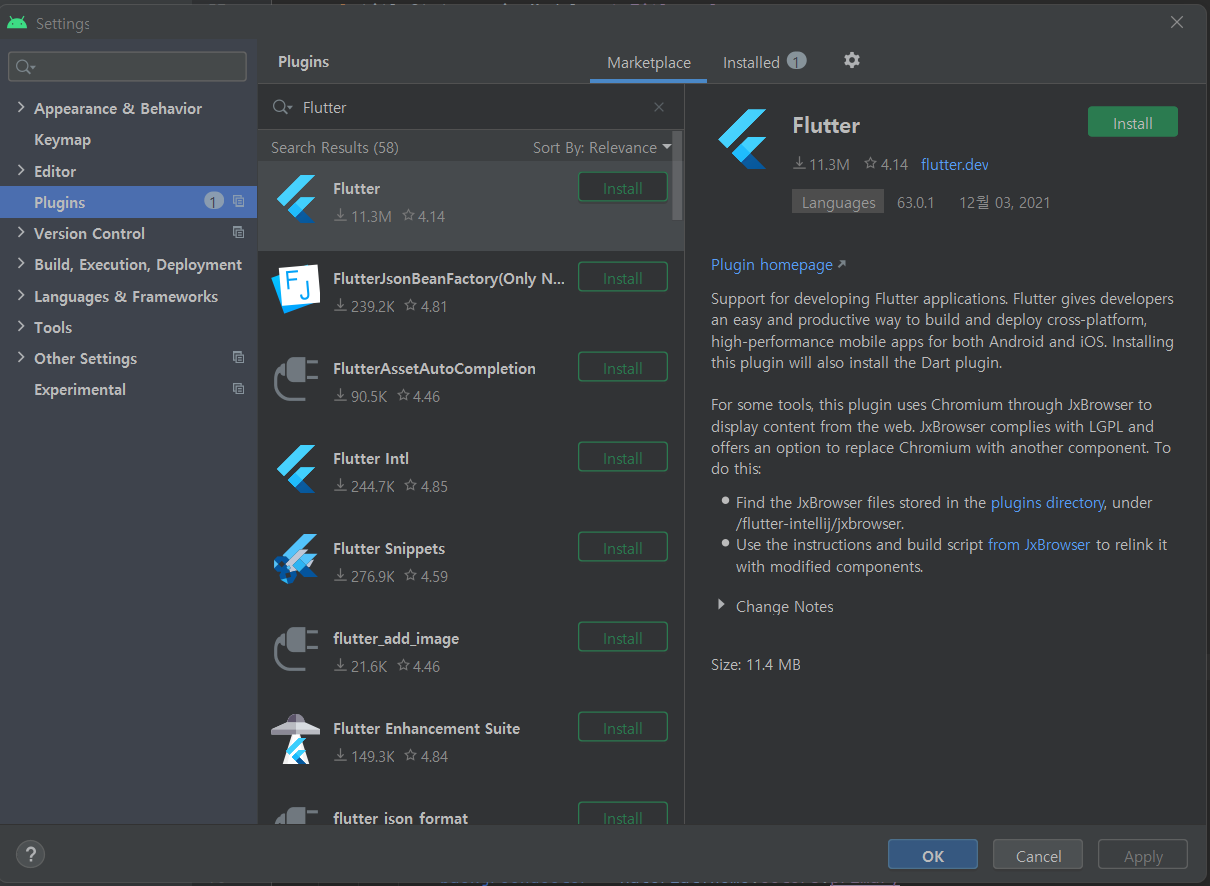Click the Flutter Snippets logo icon

[296, 559]
